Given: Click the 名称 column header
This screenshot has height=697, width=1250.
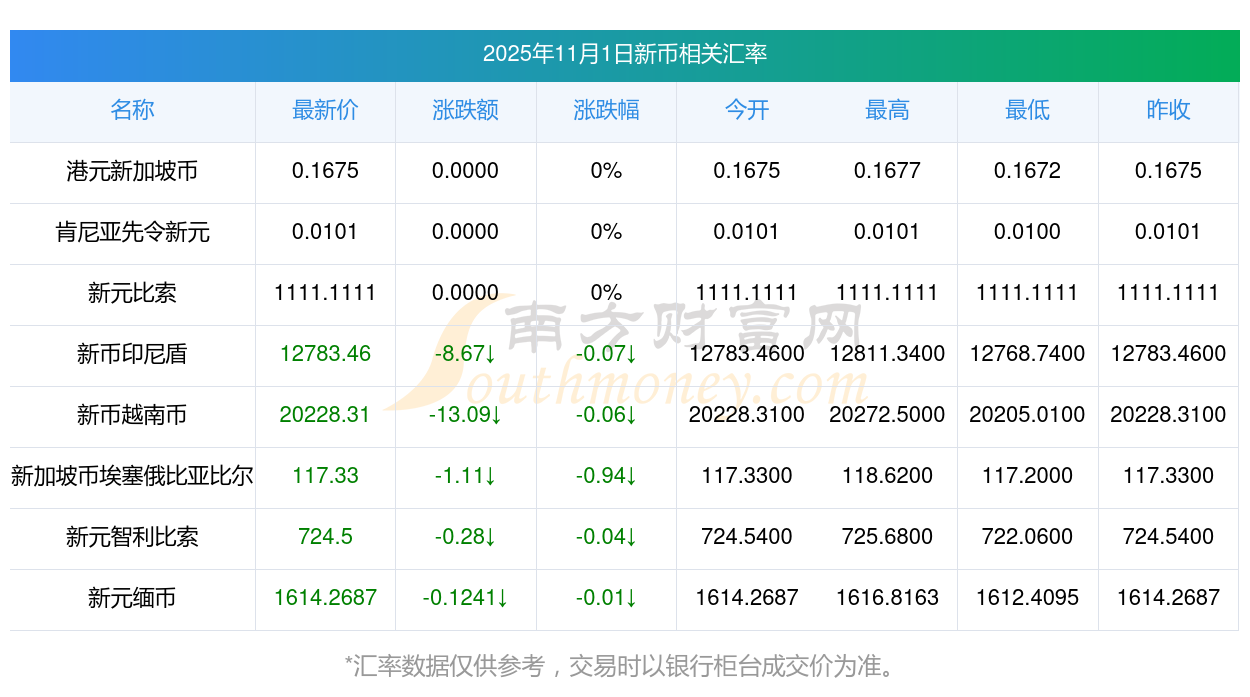Looking at the screenshot, I should tap(132, 111).
